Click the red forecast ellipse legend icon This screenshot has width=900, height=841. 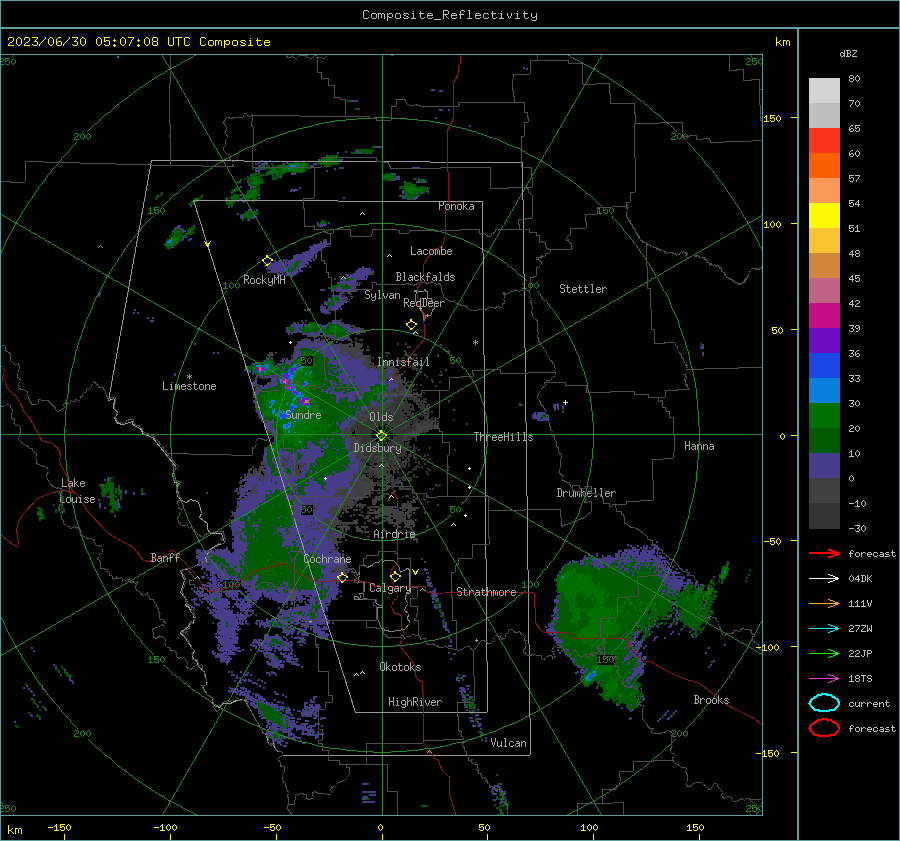pyautogui.click(x=824, y=728)
